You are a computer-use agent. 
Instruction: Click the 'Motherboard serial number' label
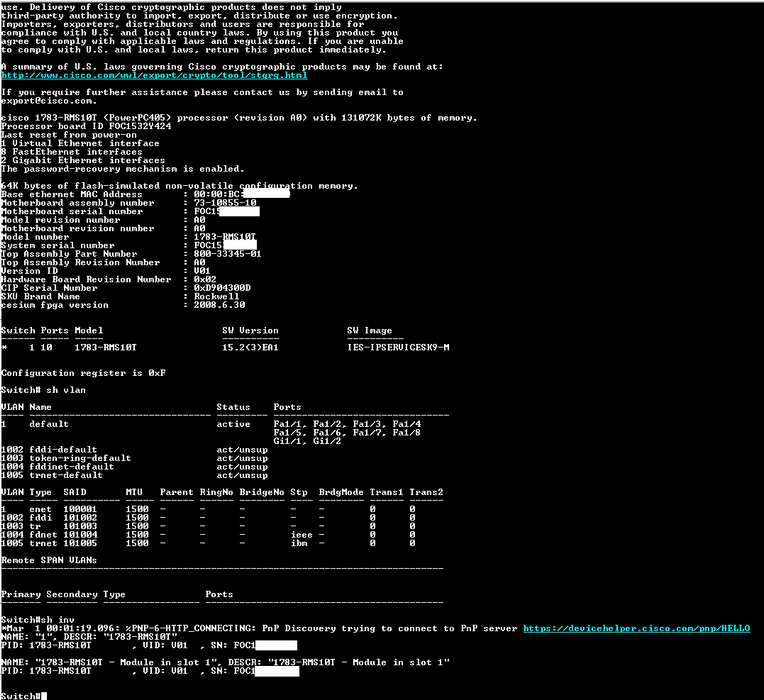[x=72, y=211]
